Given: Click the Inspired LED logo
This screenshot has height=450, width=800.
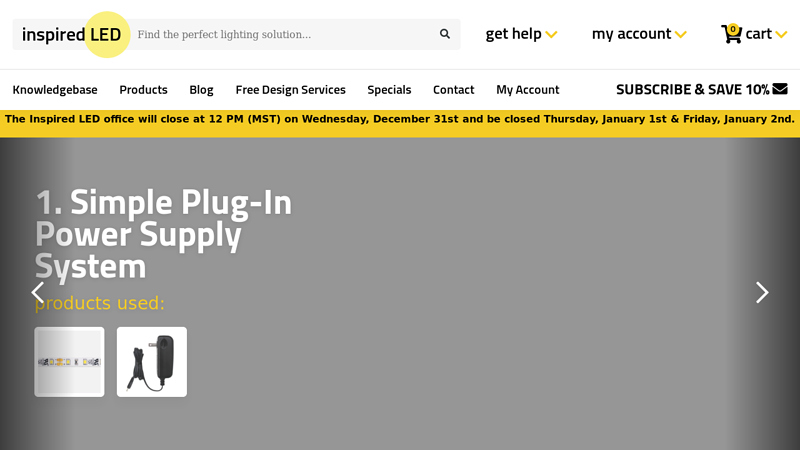Looking at the screenshot, I should pos(72,34).
